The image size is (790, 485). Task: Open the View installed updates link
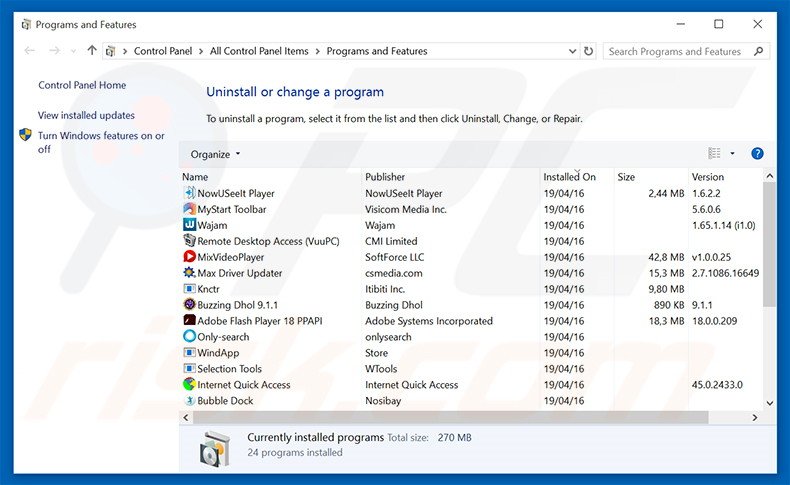tap(86, 115)
